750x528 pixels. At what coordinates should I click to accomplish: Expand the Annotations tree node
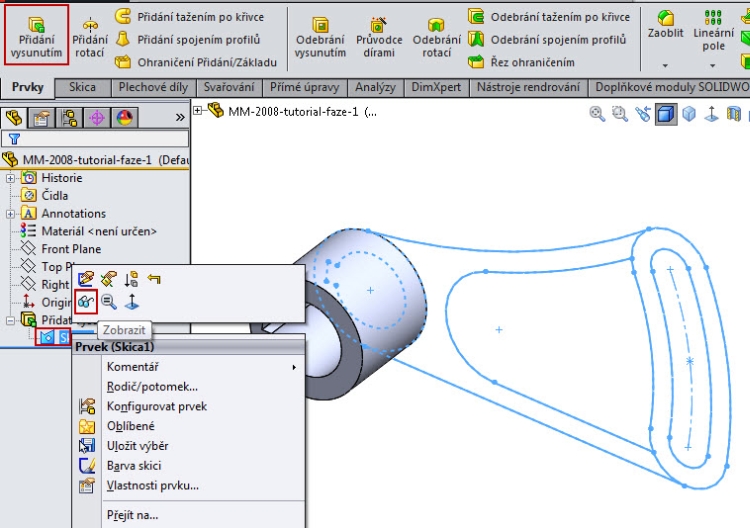(x=10, y=214)
